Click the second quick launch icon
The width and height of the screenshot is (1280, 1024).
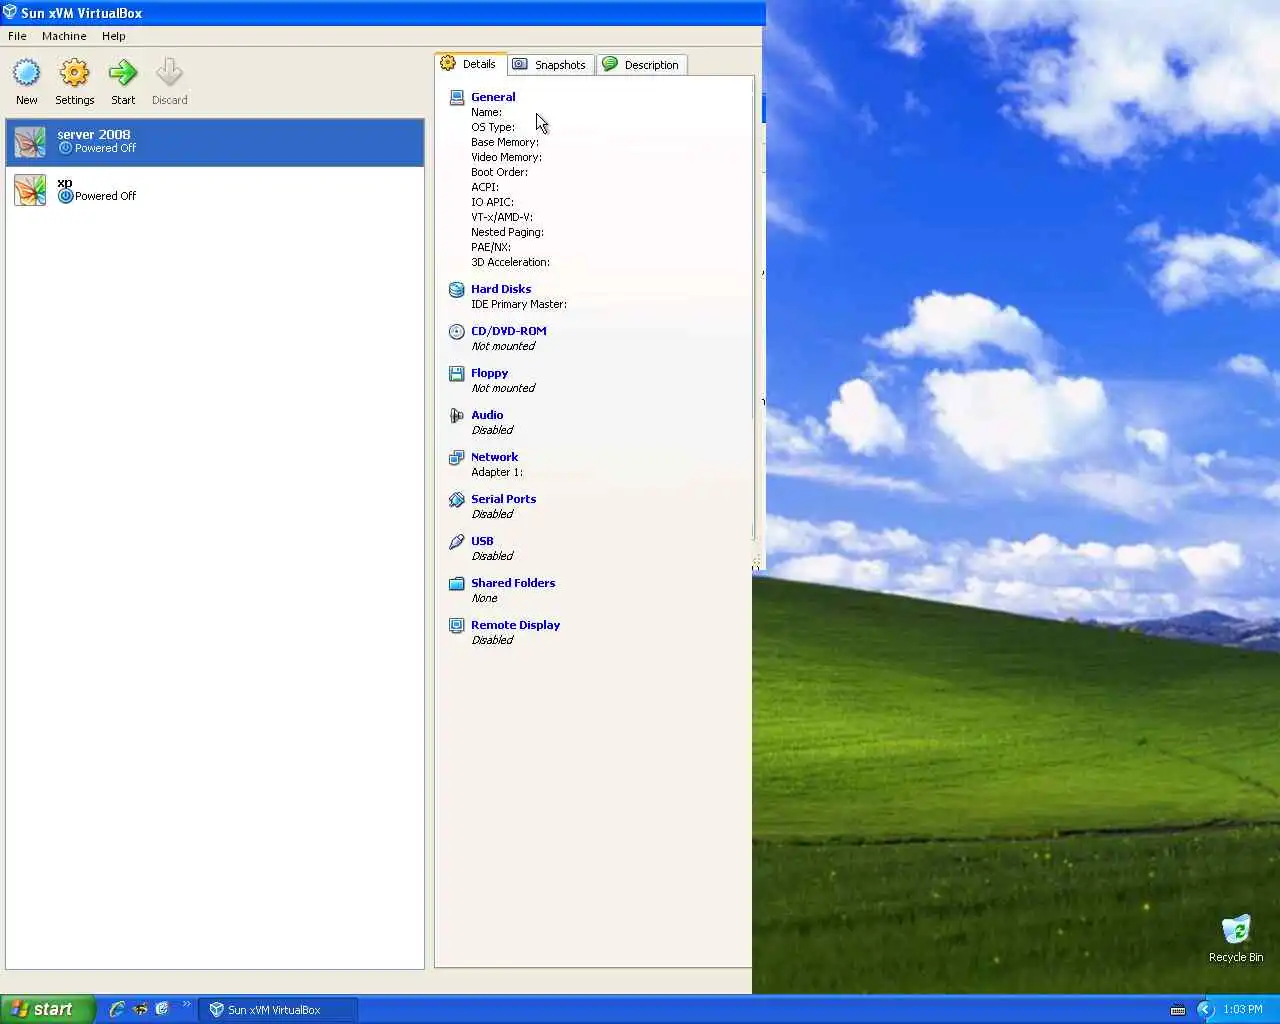[140, 1009]
